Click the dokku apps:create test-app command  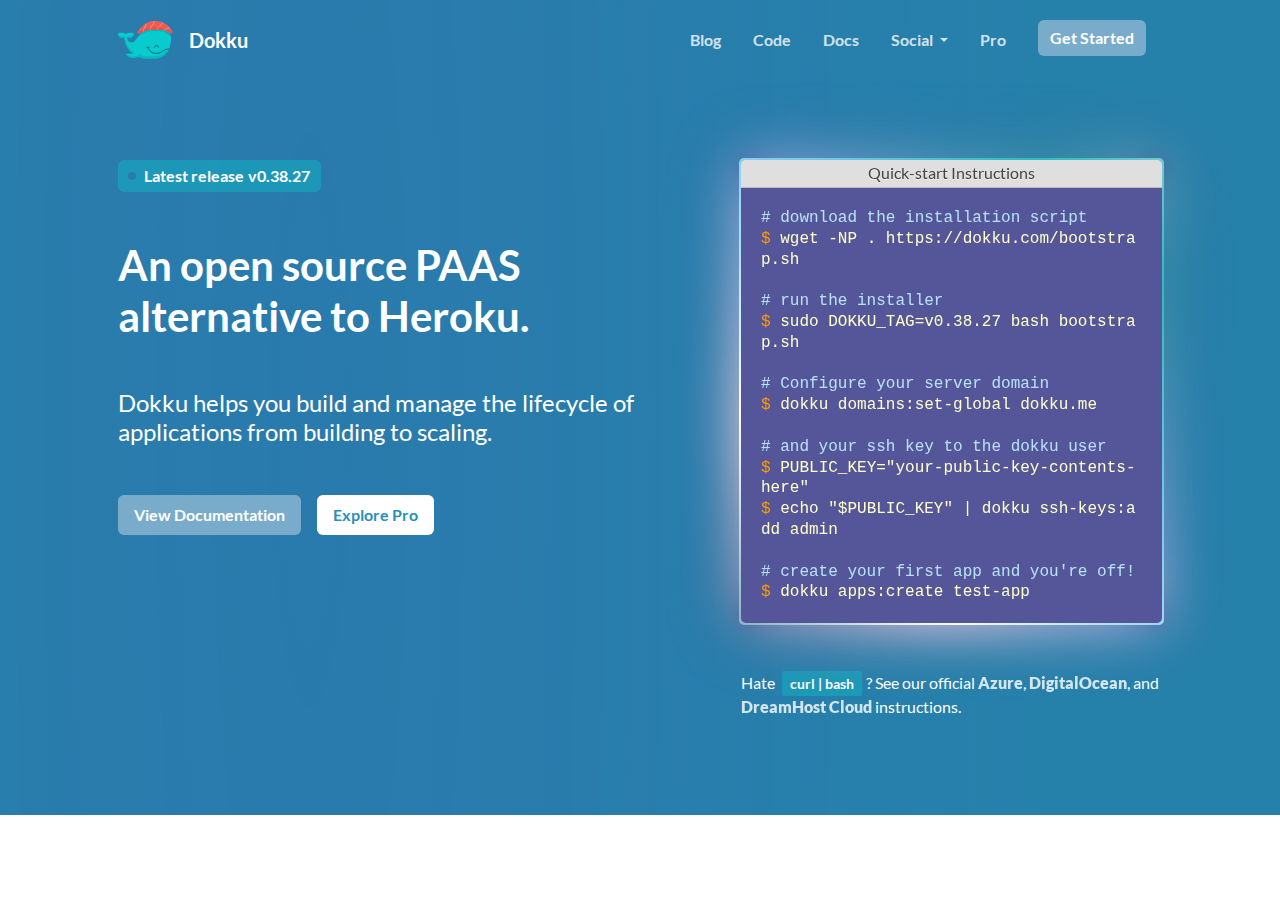click(x=895, y=592)
